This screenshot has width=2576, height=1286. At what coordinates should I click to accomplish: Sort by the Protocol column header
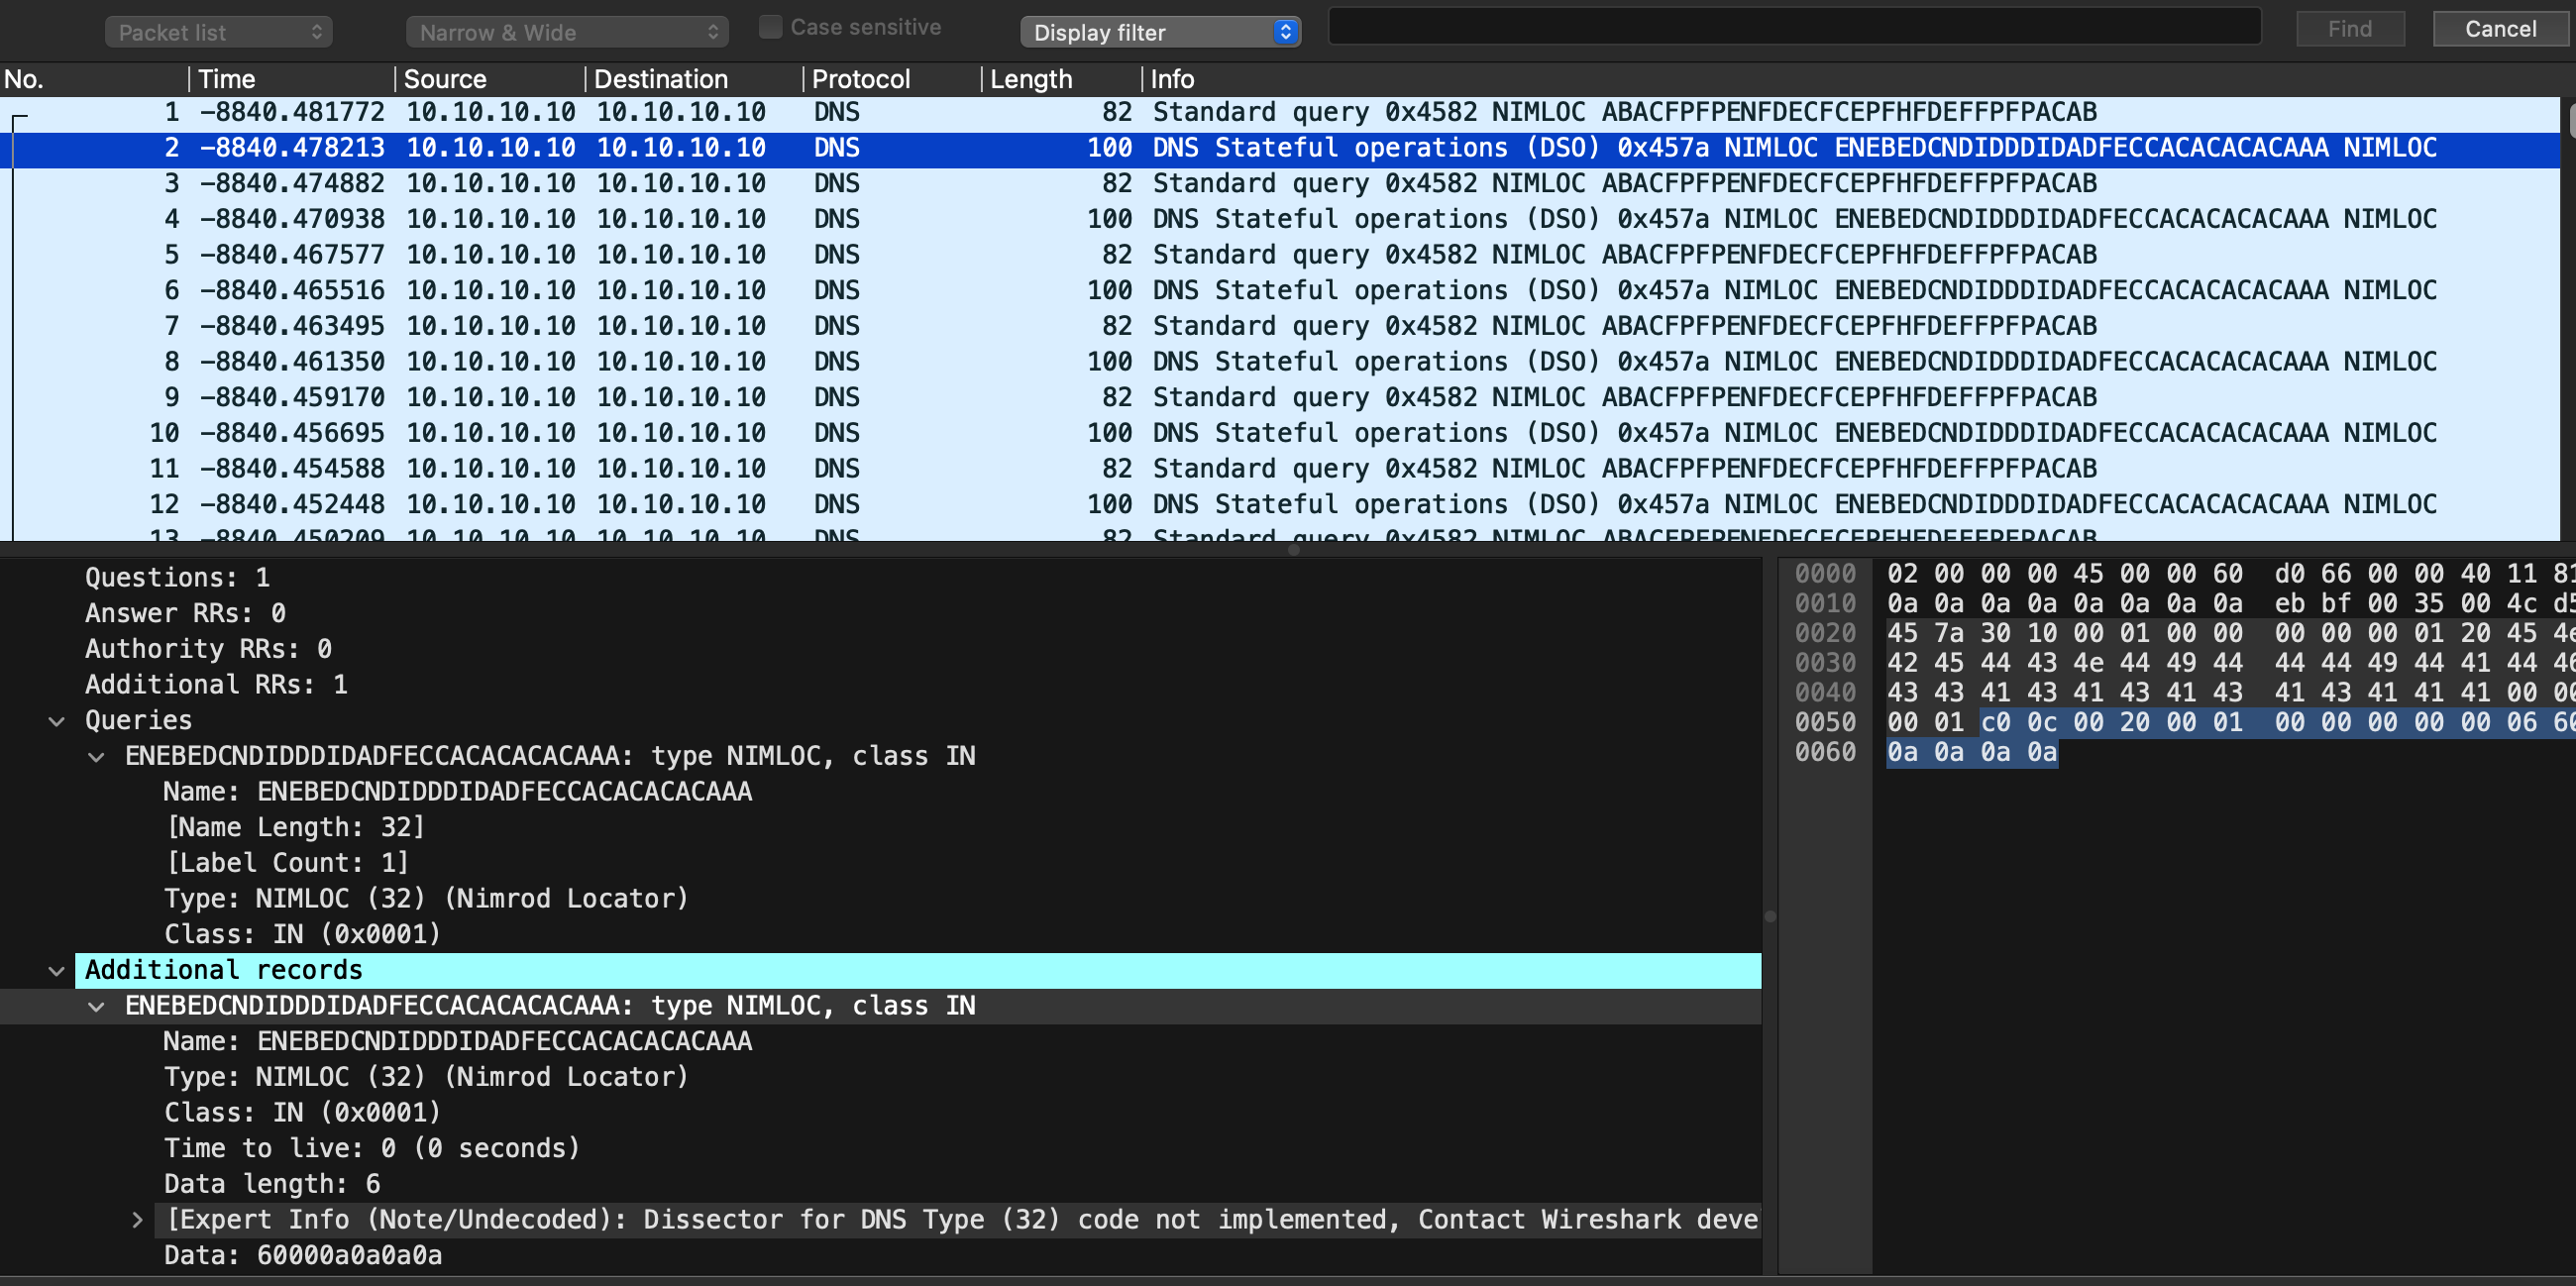click(893, 79)
